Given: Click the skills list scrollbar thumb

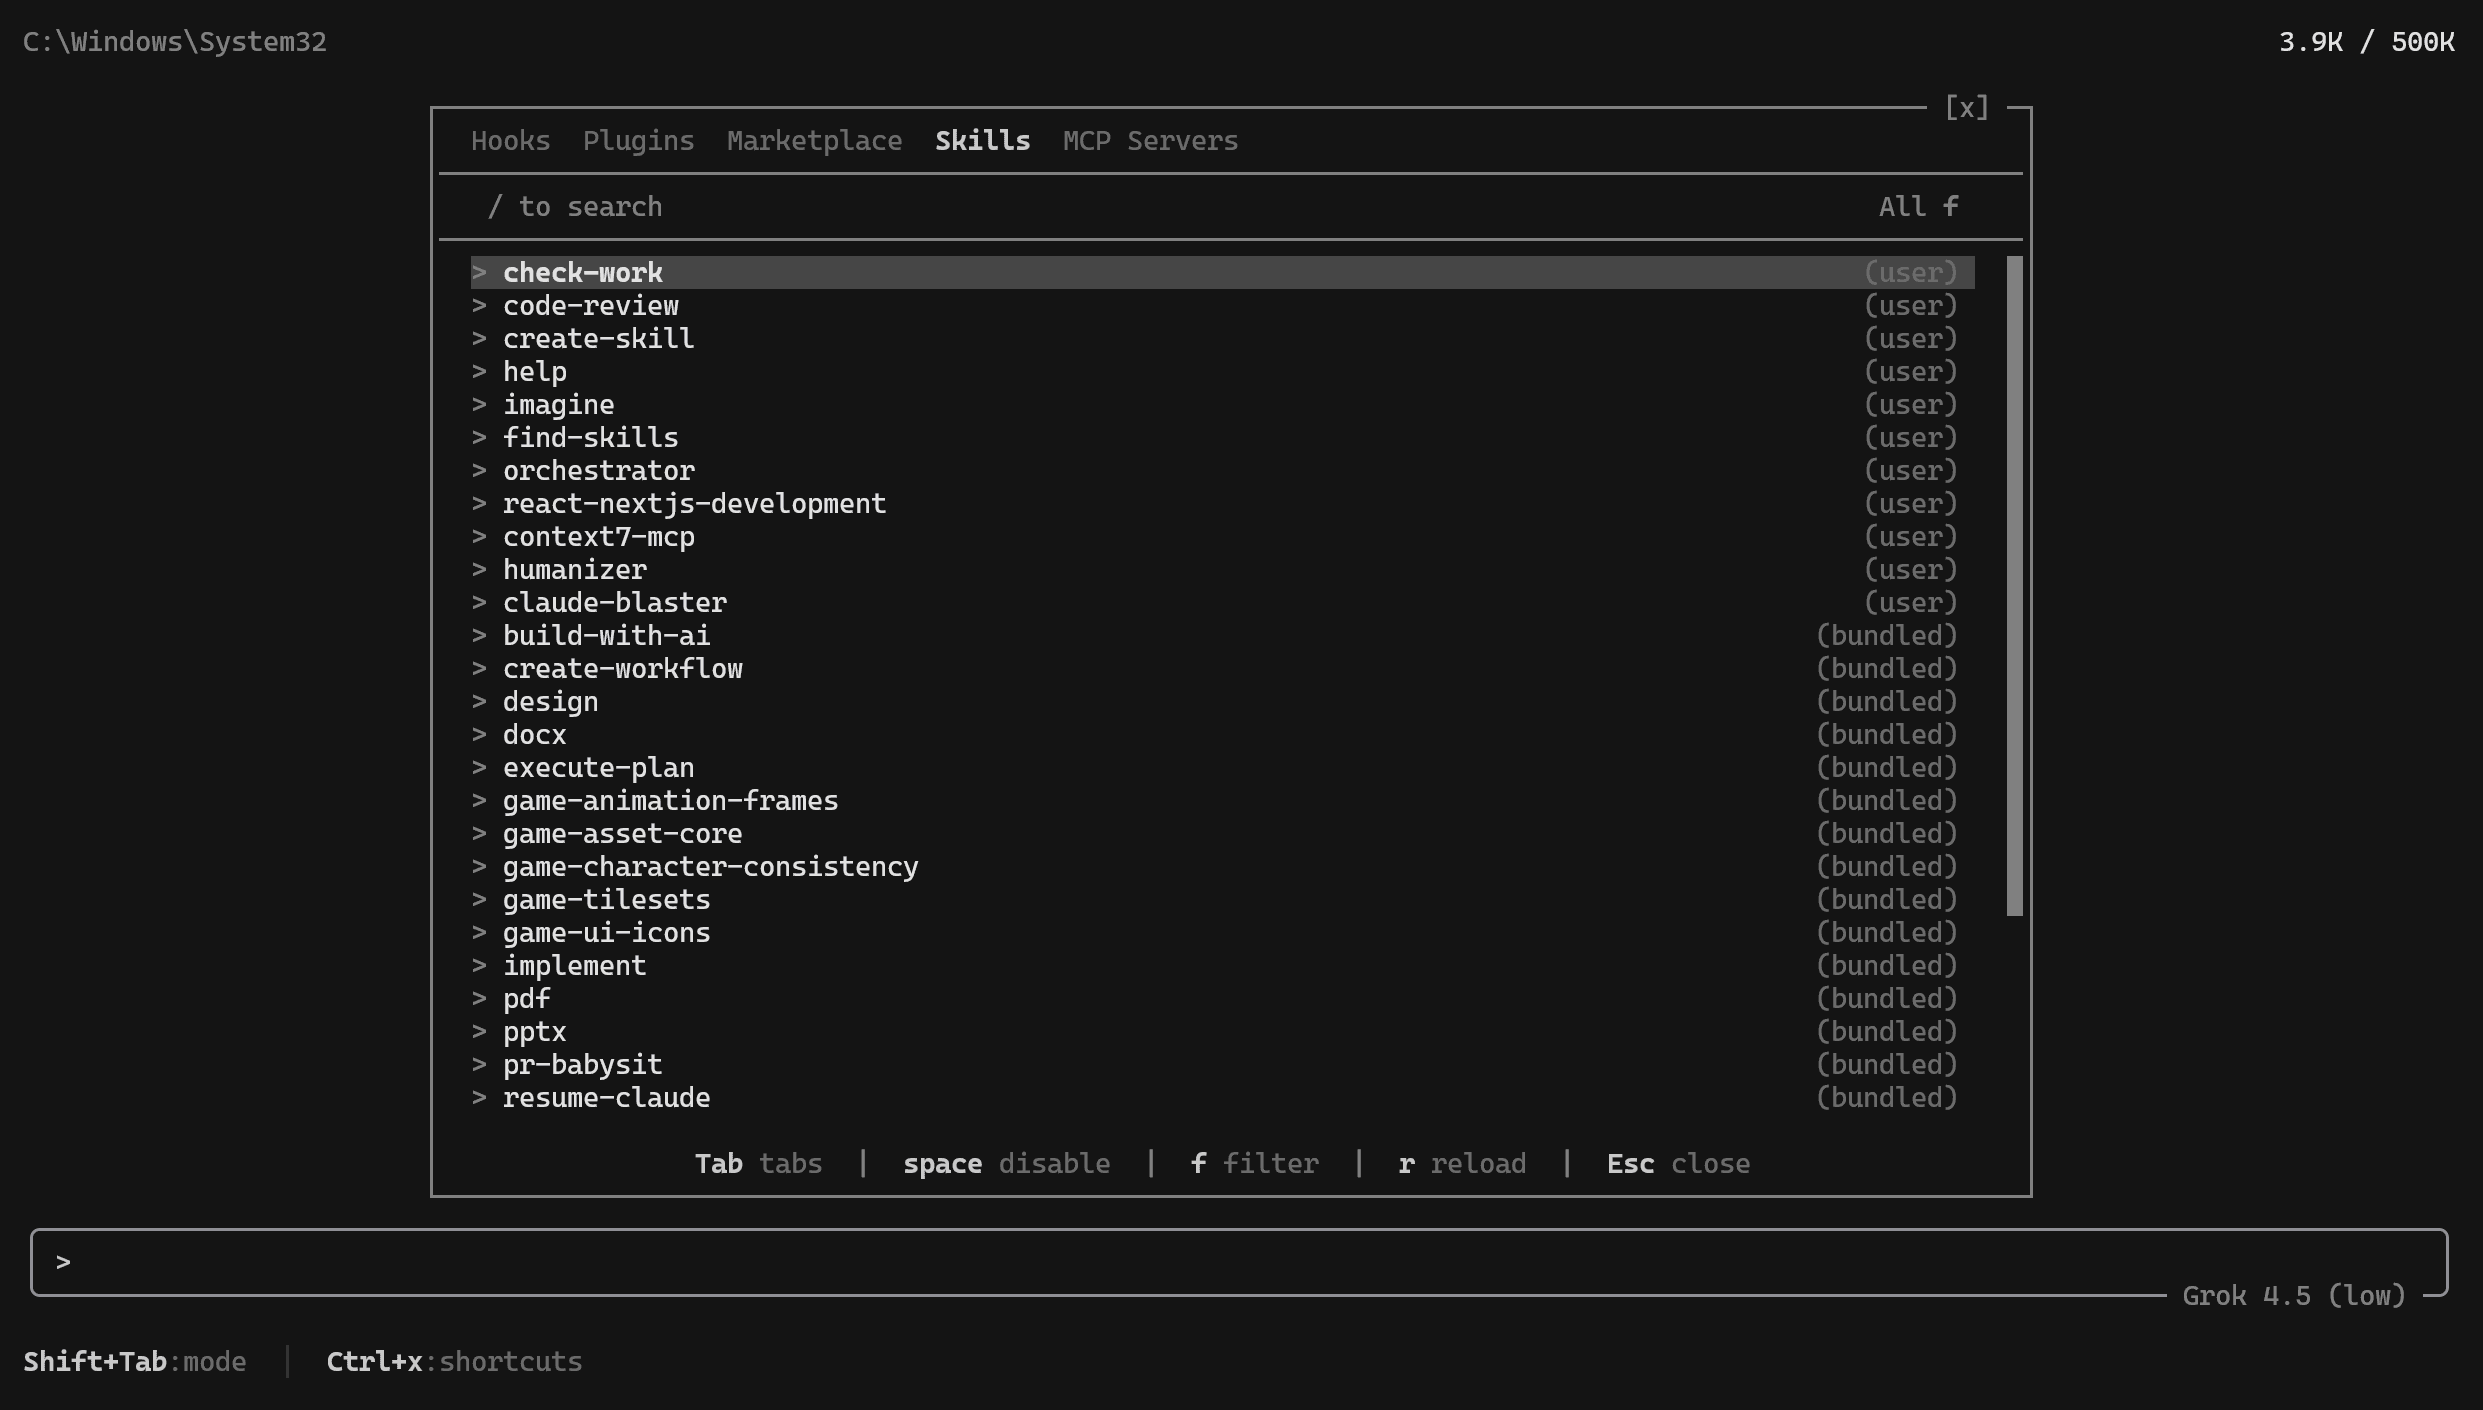Looking at the screenshot, I should point(2014,586).
